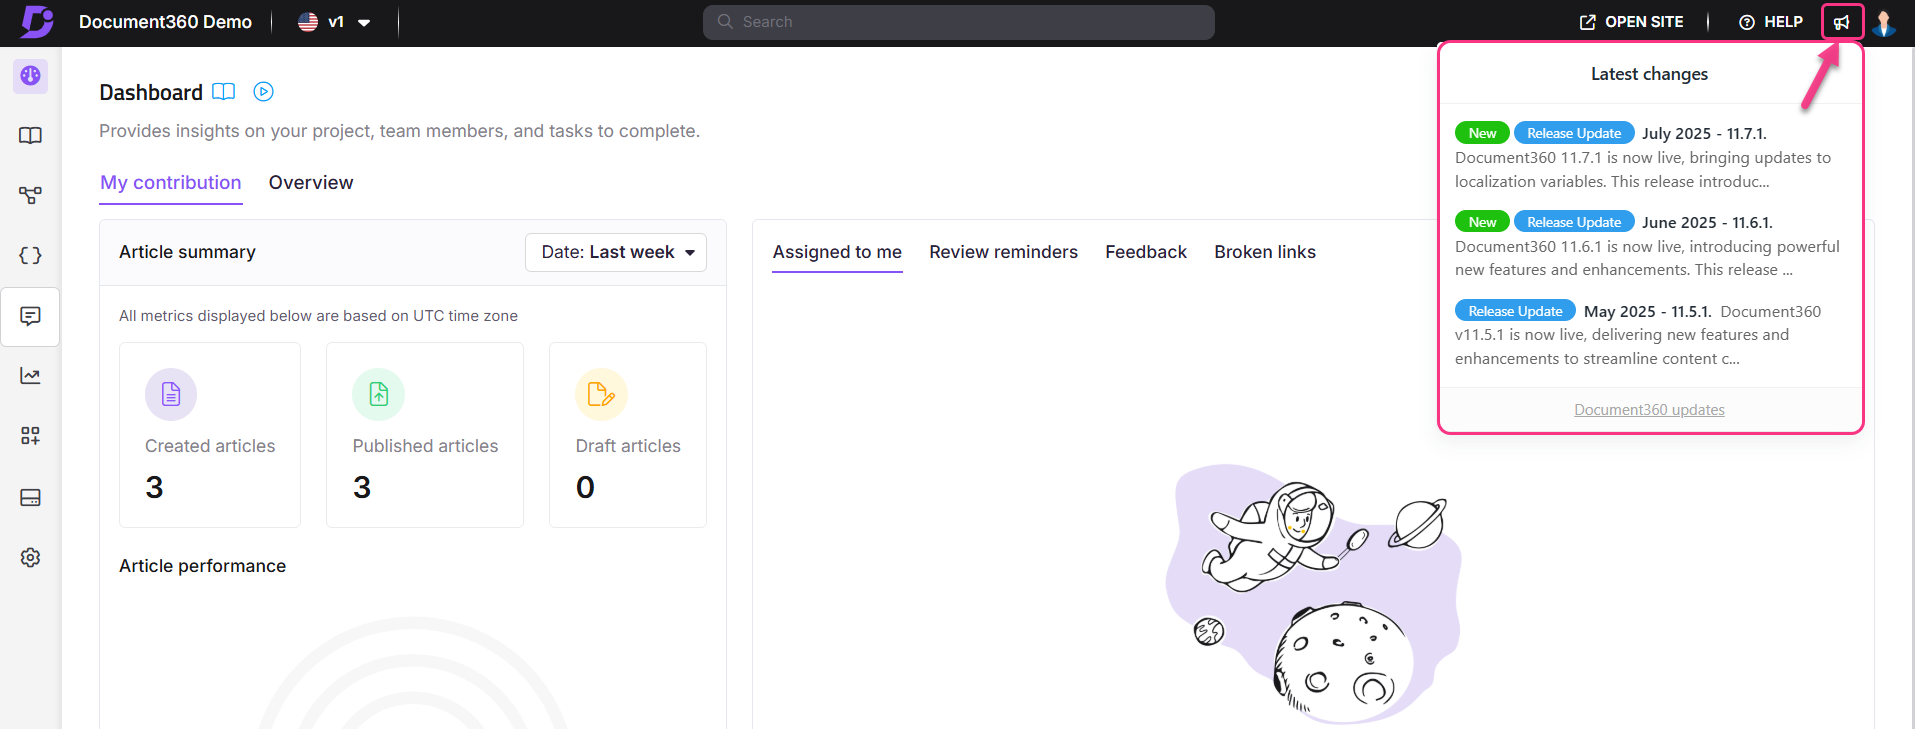This screenshot has height=729, width=1915.
Task: Select the Review reminders tab
Action: pyautogui.click(x=1003, y=252)
